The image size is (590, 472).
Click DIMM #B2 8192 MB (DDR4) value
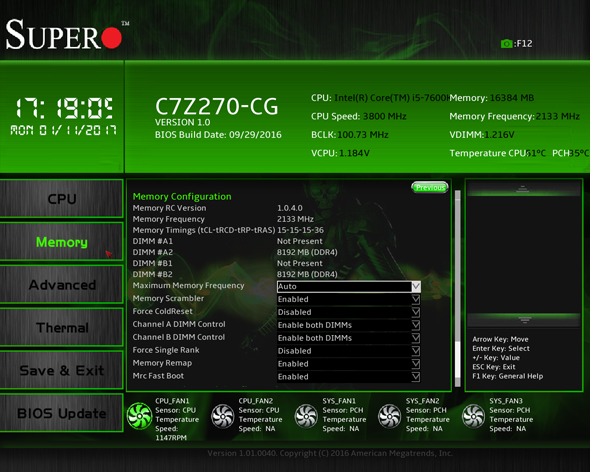coord(307,274)
